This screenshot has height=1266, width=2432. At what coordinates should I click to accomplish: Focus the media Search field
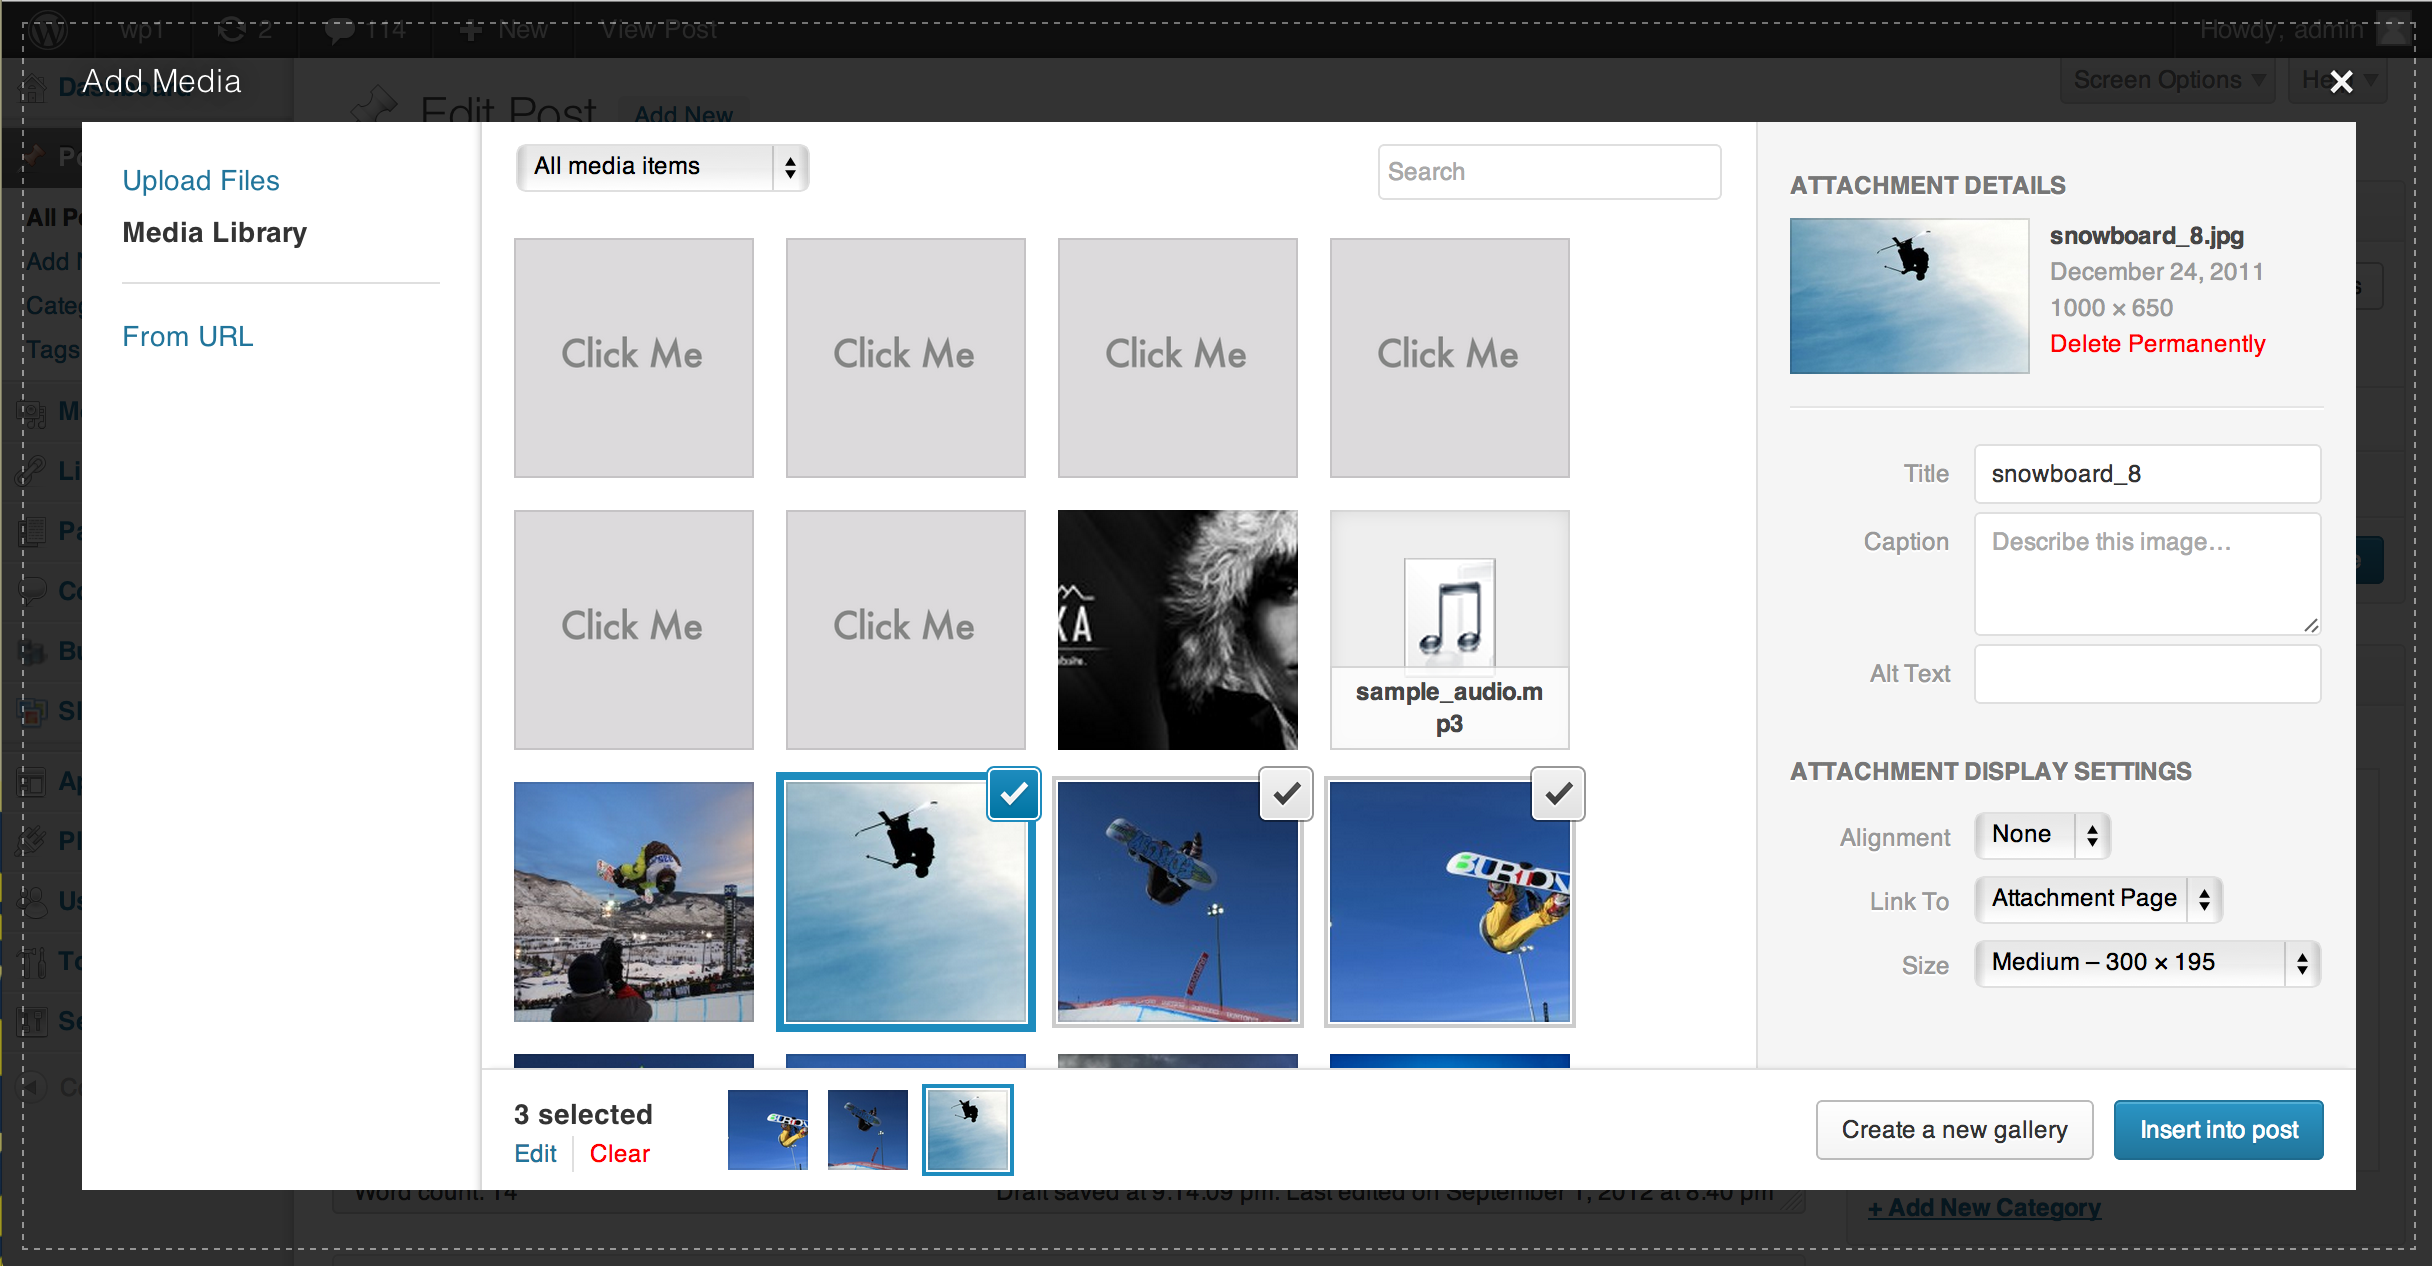pos(1549,172)
